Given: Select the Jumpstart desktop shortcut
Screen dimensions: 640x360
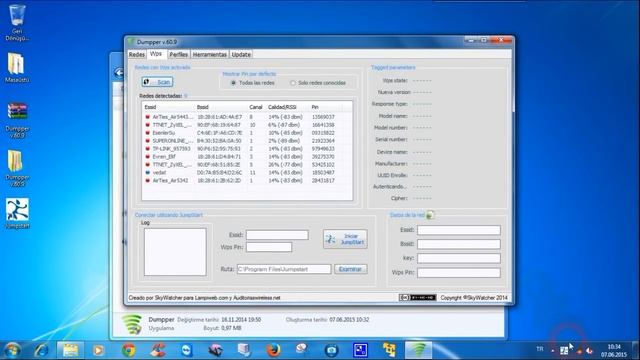Looking at the screenshot, I should (x=17, y=213).
